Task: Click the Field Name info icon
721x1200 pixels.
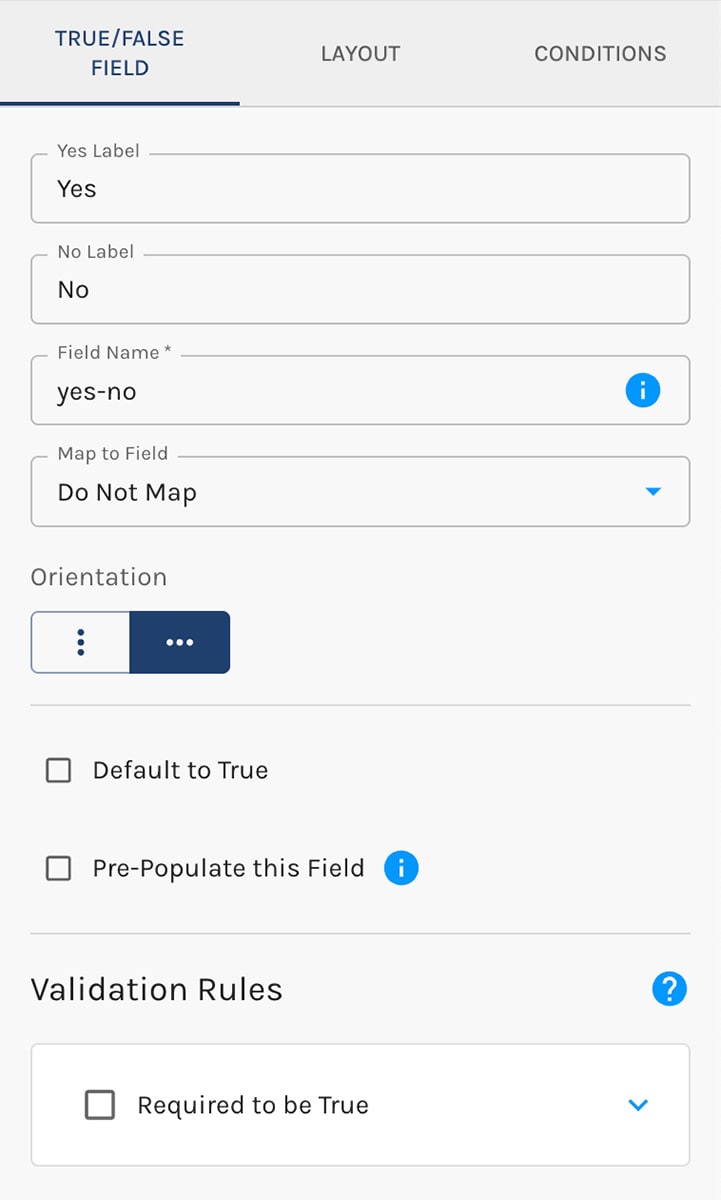Action: click(642, 390)
